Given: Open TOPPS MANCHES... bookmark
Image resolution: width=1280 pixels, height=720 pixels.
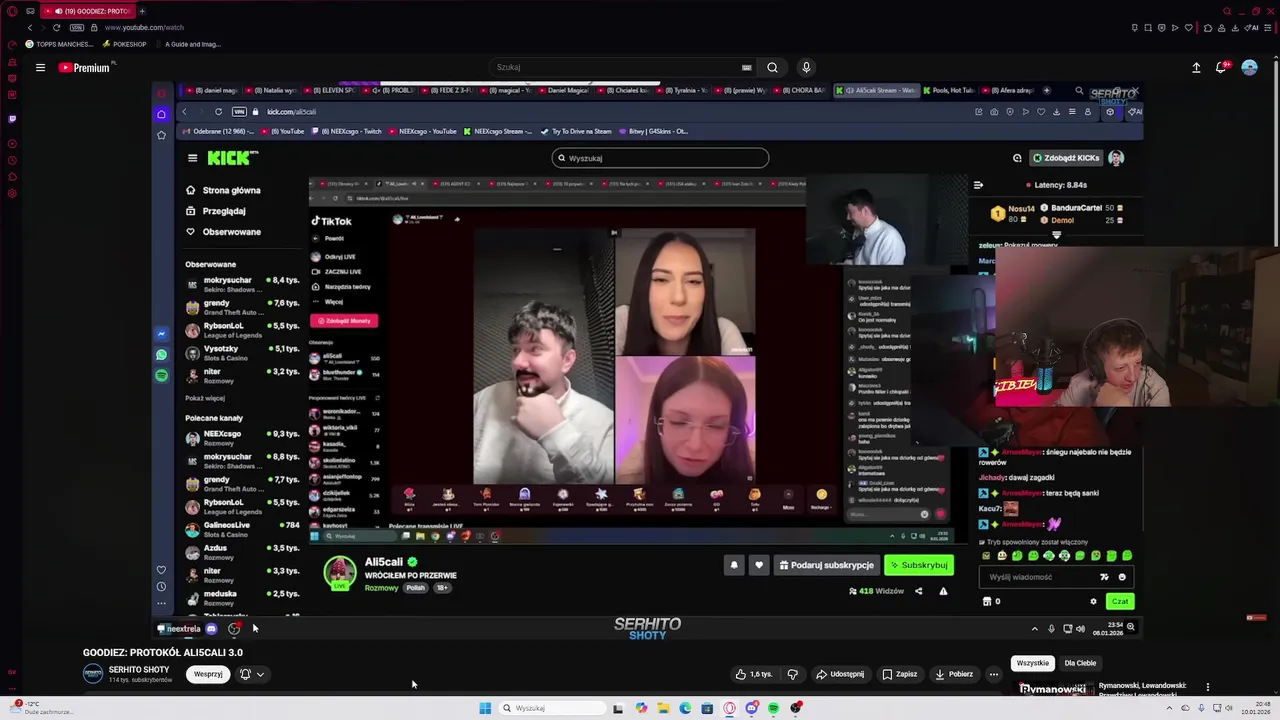Looking at the screenshot, I should 60,44.
